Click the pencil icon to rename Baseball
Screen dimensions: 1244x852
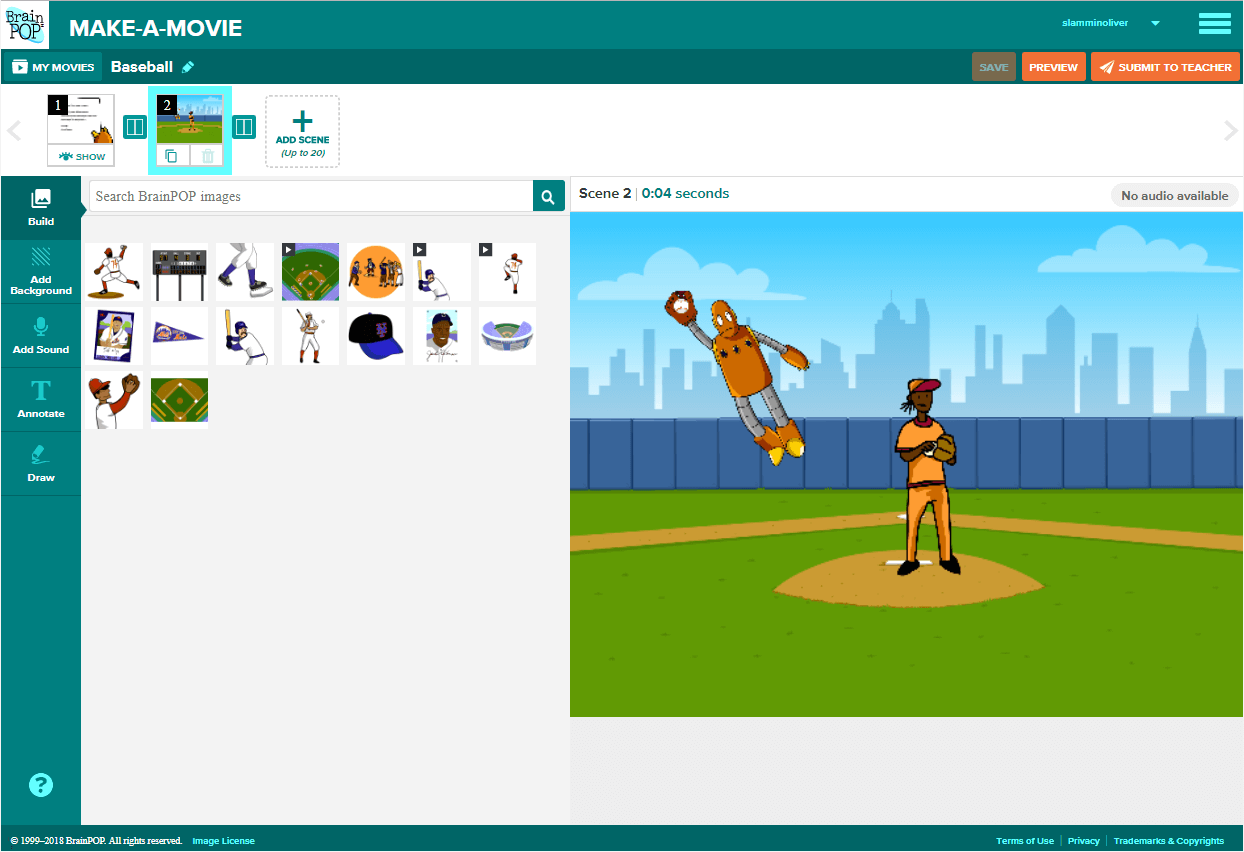(188, 67)
